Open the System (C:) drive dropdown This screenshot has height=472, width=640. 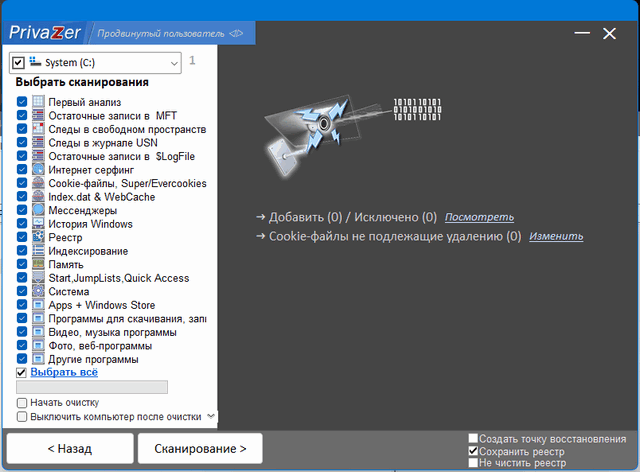(174, 63)
